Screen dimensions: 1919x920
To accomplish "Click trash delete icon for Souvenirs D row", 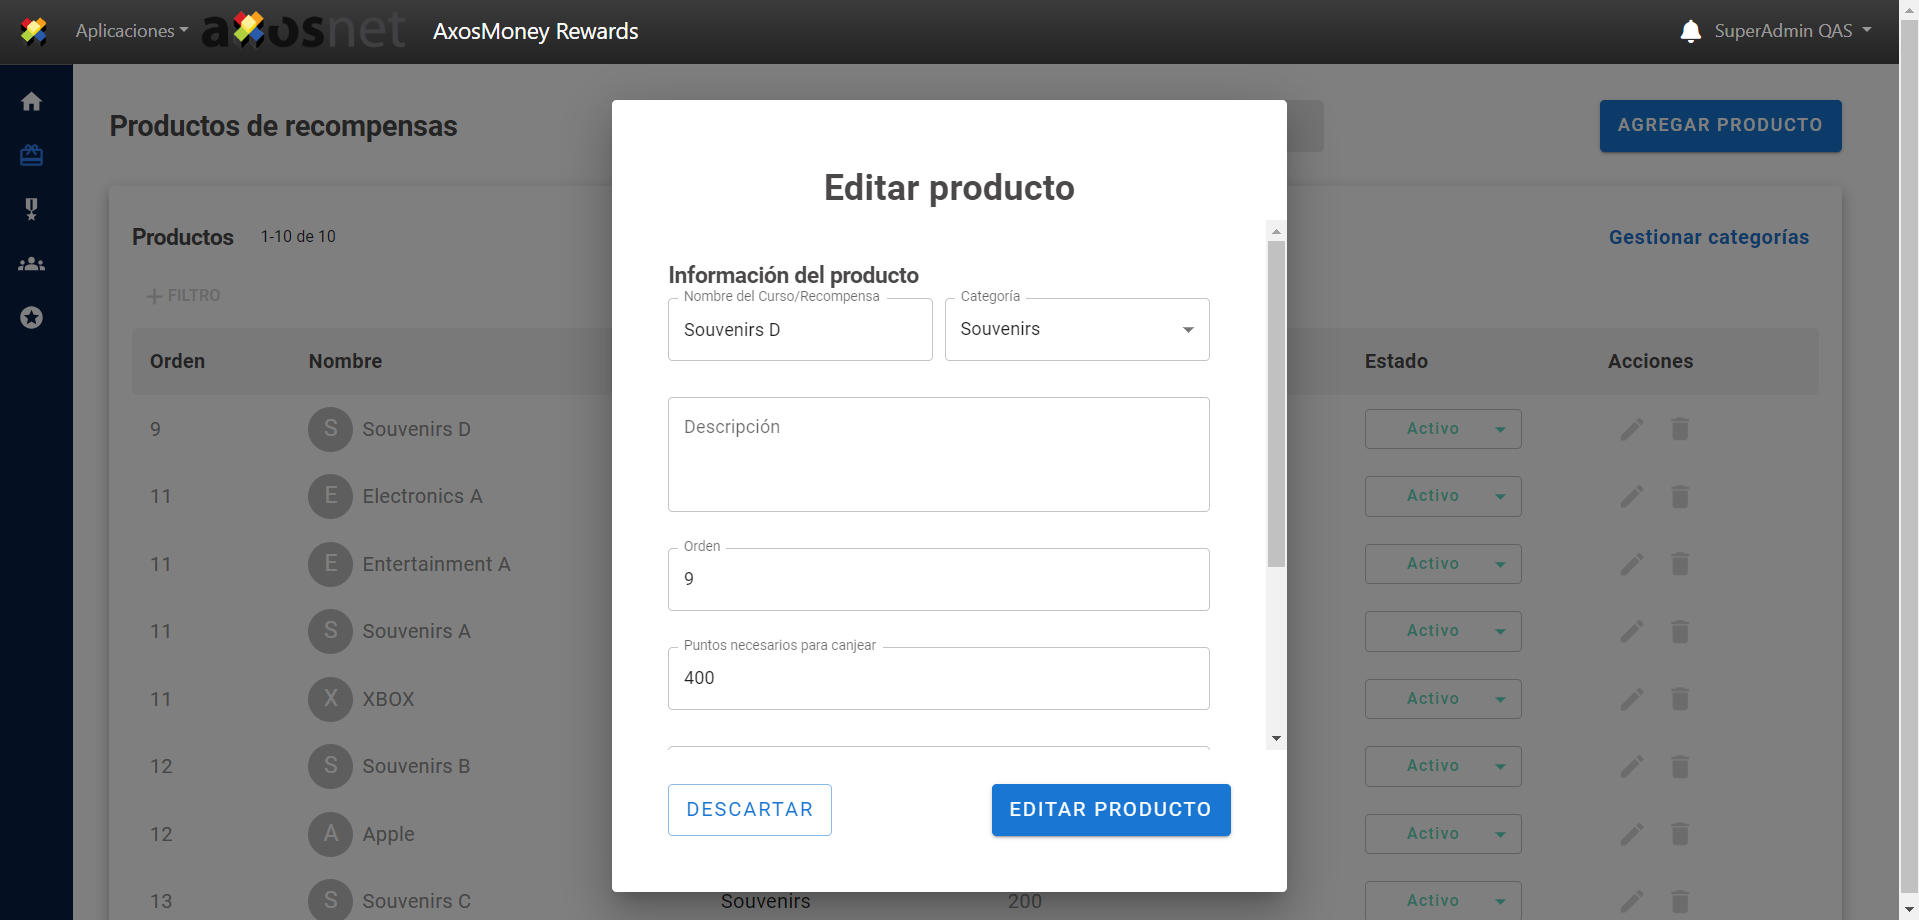I will [1680, 429].
